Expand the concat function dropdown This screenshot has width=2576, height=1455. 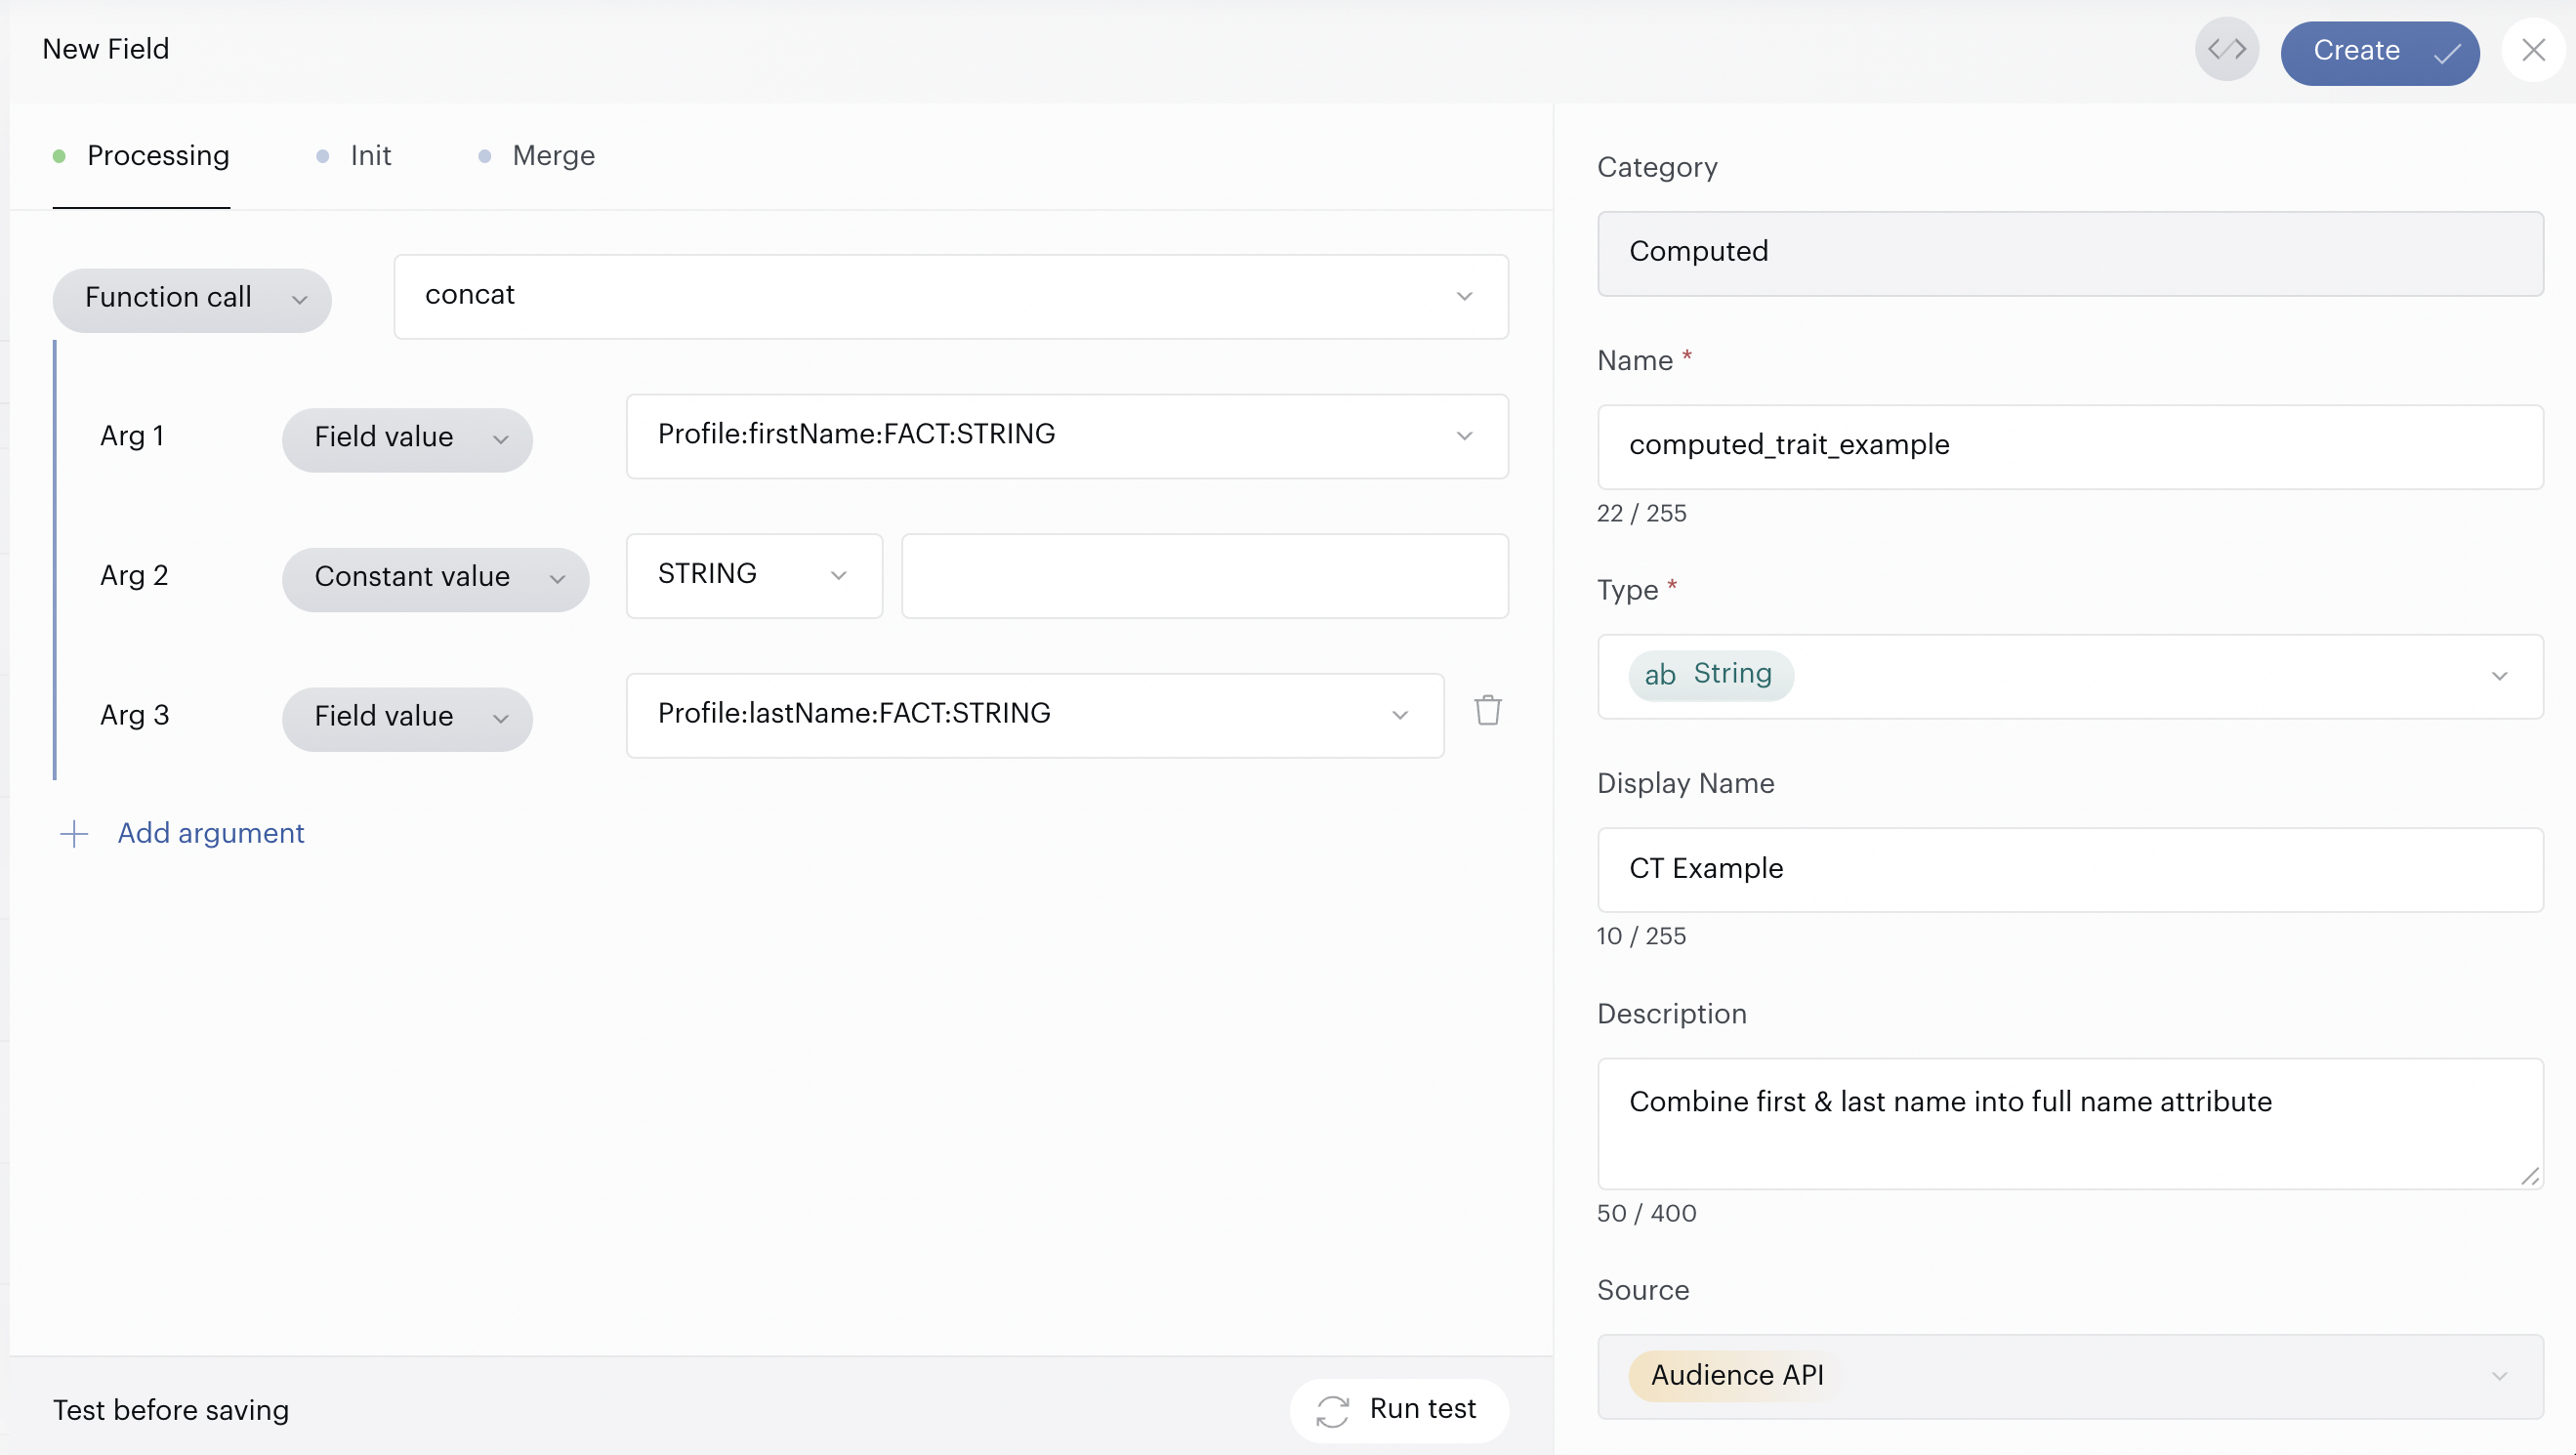950,296
